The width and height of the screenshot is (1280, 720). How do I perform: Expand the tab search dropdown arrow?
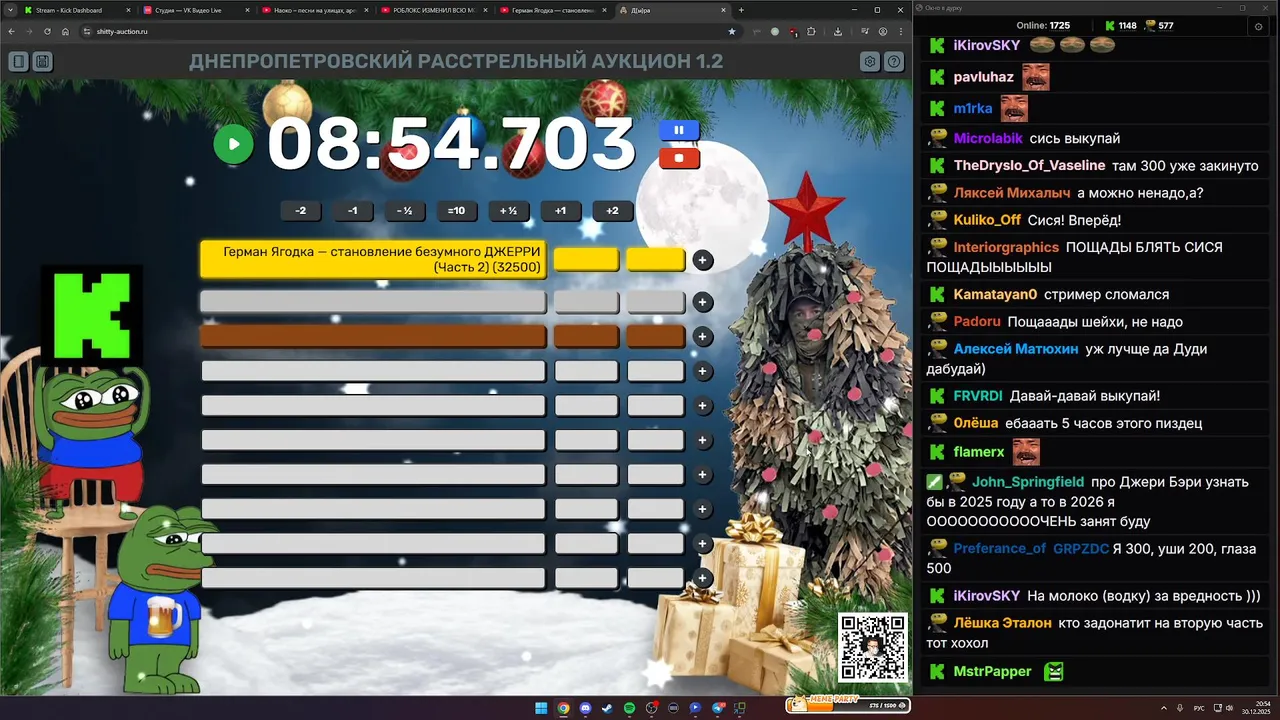[8, 10]
